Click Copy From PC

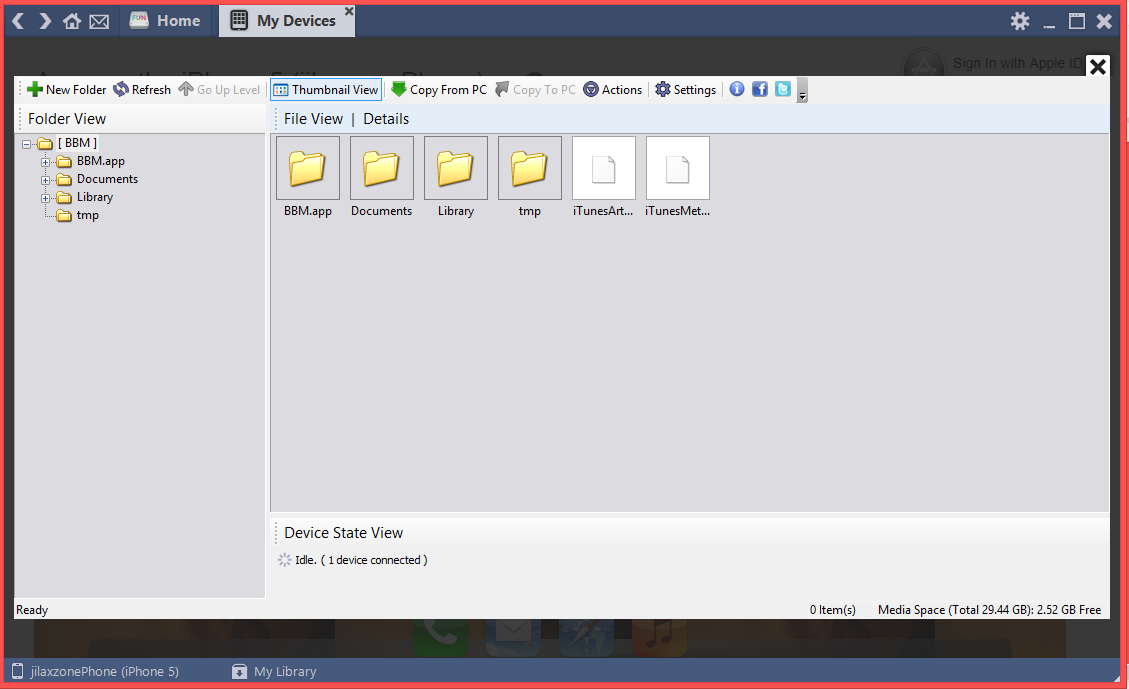439,89
